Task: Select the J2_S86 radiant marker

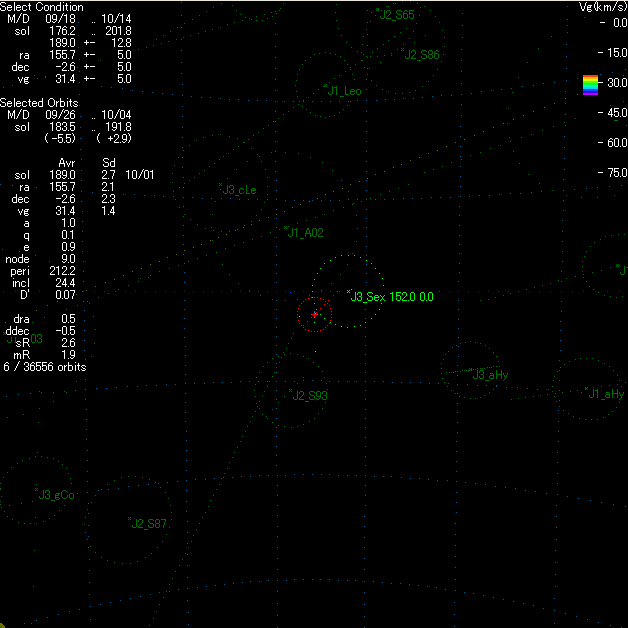Action: [x=402, y=50]
